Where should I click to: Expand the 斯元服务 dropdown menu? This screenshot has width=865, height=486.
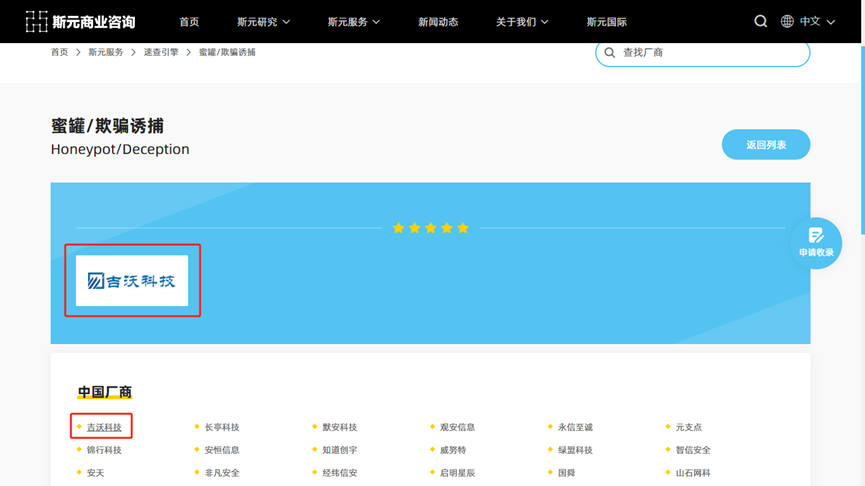point(354,22)
